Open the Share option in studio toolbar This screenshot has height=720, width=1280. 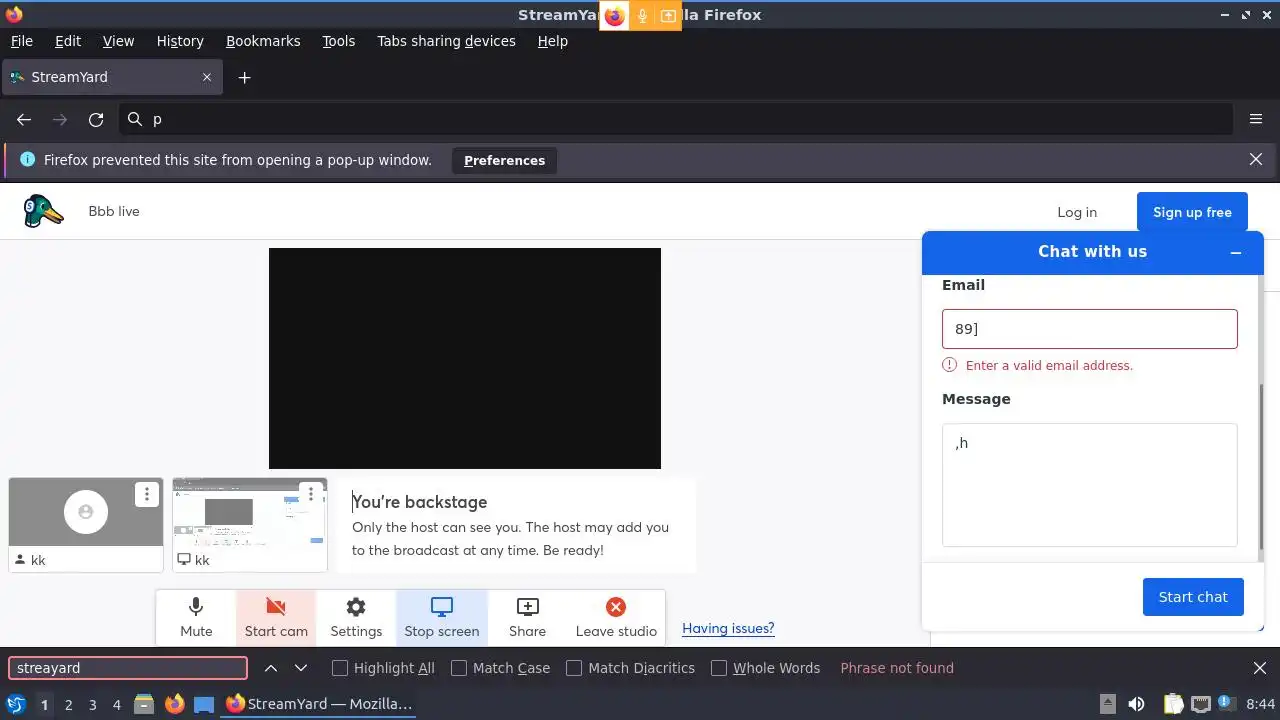click(x=527, y=617)
